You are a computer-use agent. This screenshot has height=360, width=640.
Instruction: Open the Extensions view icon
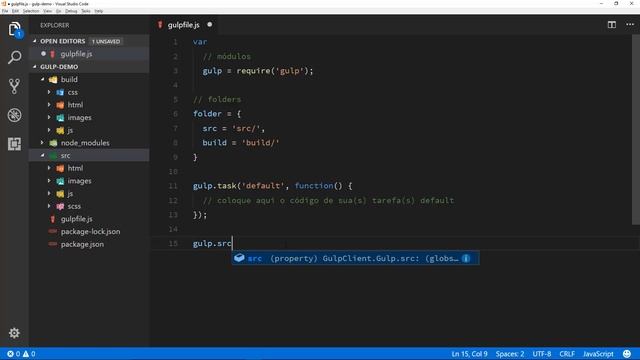pos(14,144)
